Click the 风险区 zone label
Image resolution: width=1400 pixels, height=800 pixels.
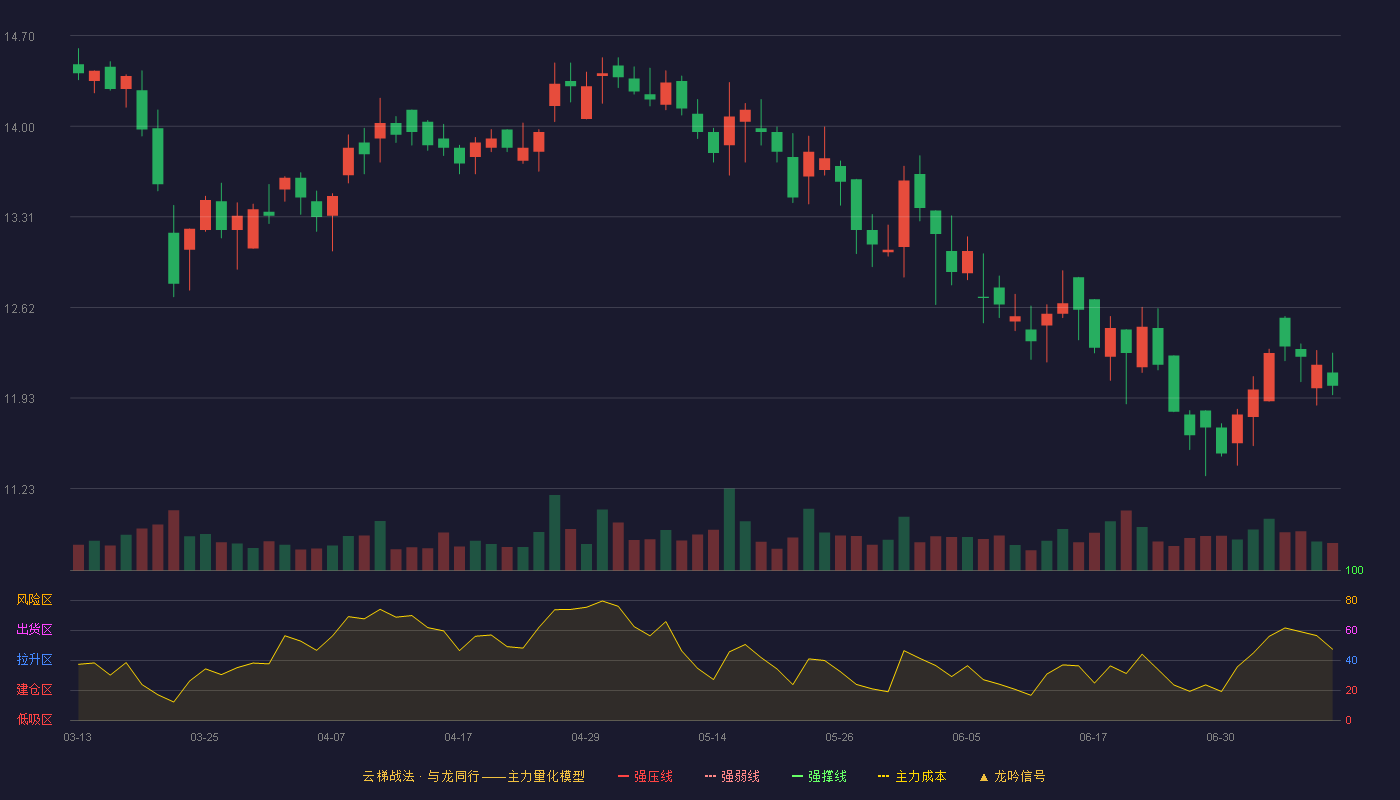click(x=34, y=600)
